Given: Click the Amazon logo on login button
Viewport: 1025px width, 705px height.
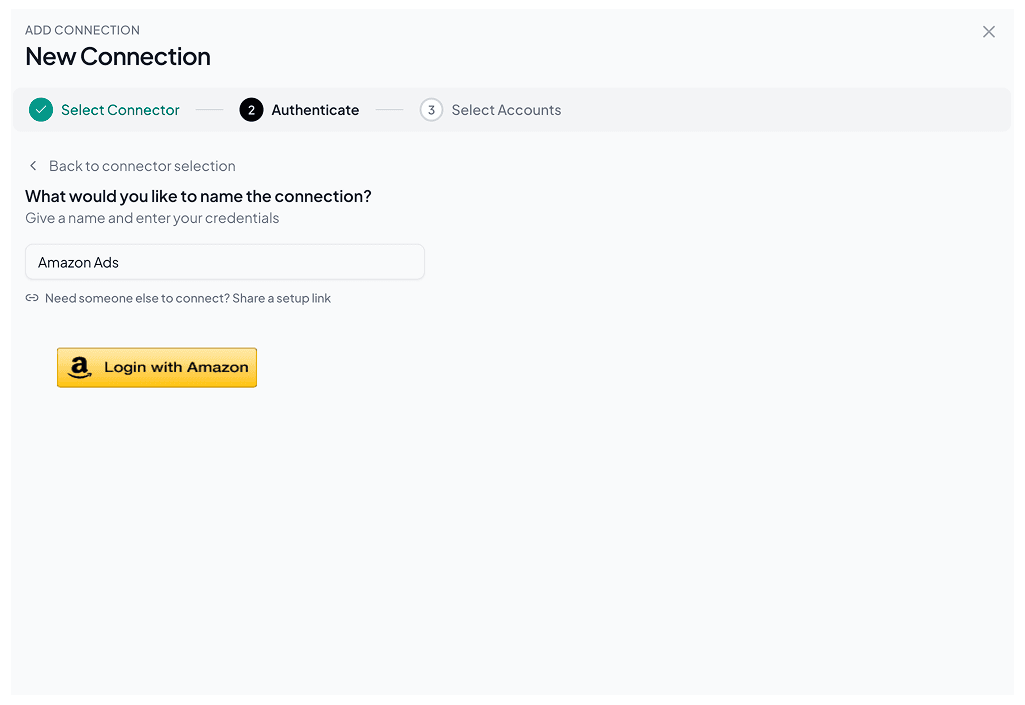Looking at the screenshot, I should [x=80, y=368].
